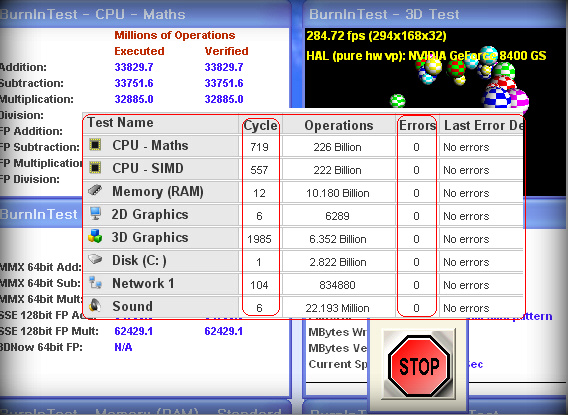Select the Disk (C: ) test row
The width and height of the screenshot is (568, 415).
[304, 261]
